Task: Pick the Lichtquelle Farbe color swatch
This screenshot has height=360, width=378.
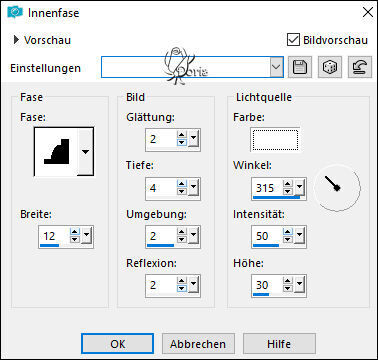Action: 275,140
